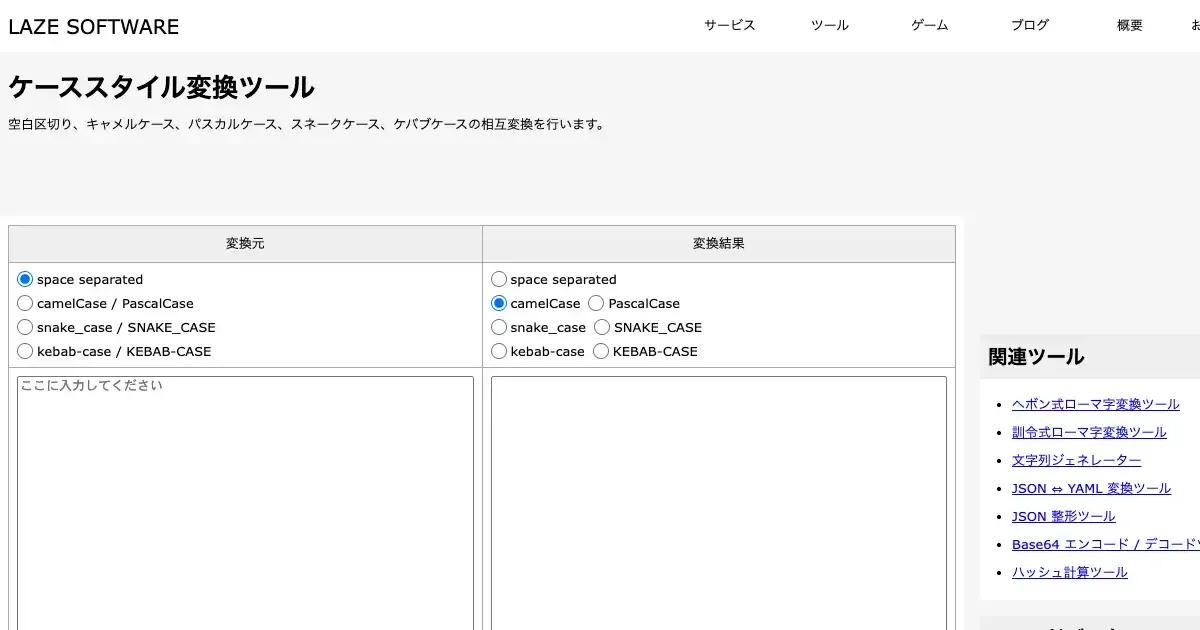Go to the ゲーム menu
Screen dimensions: 1200x630
point(929,26)
